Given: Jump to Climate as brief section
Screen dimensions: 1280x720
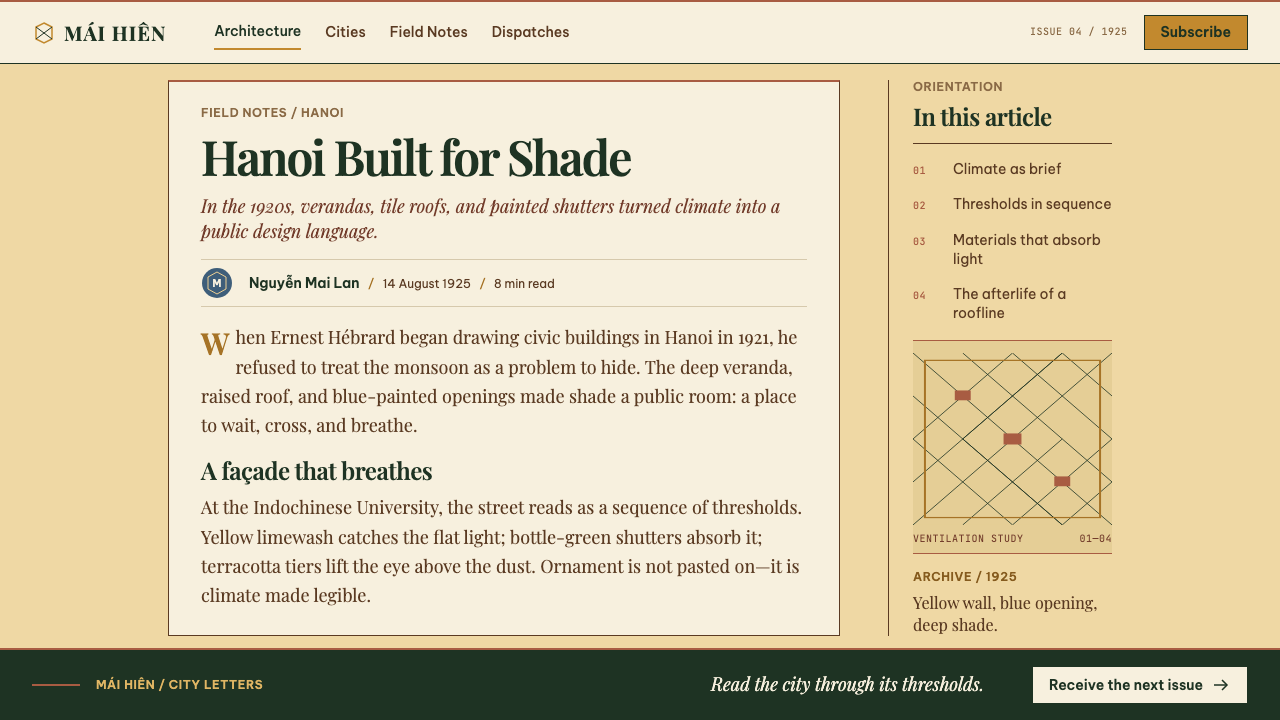Looking at the screenshot, I should click(x=1007, y=169).
